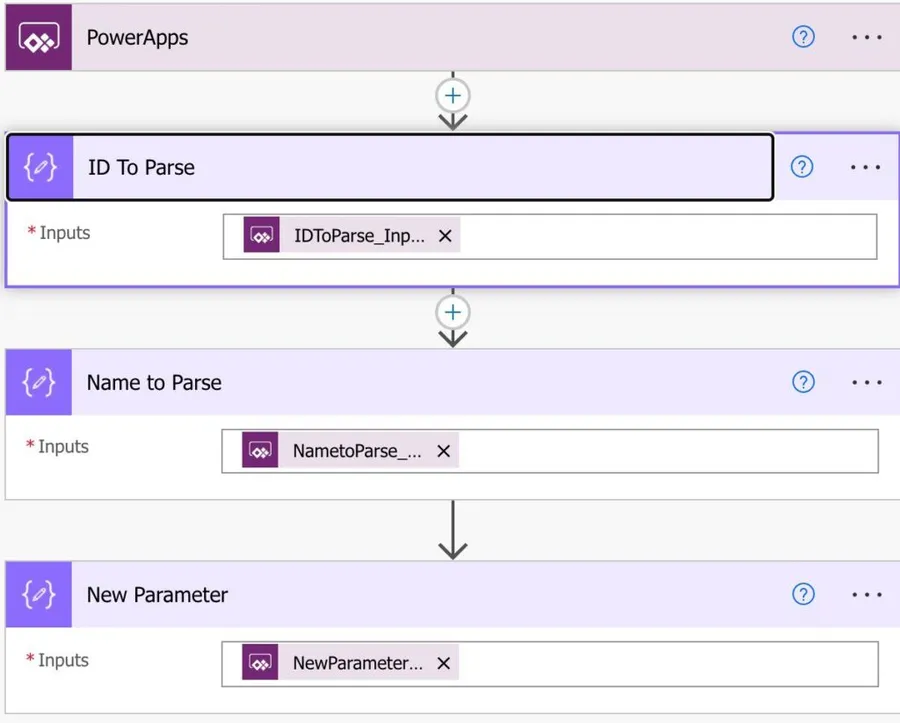Click the Name to Parse compose icon
This screenshot has height=723, width=900.
point(39,382)
